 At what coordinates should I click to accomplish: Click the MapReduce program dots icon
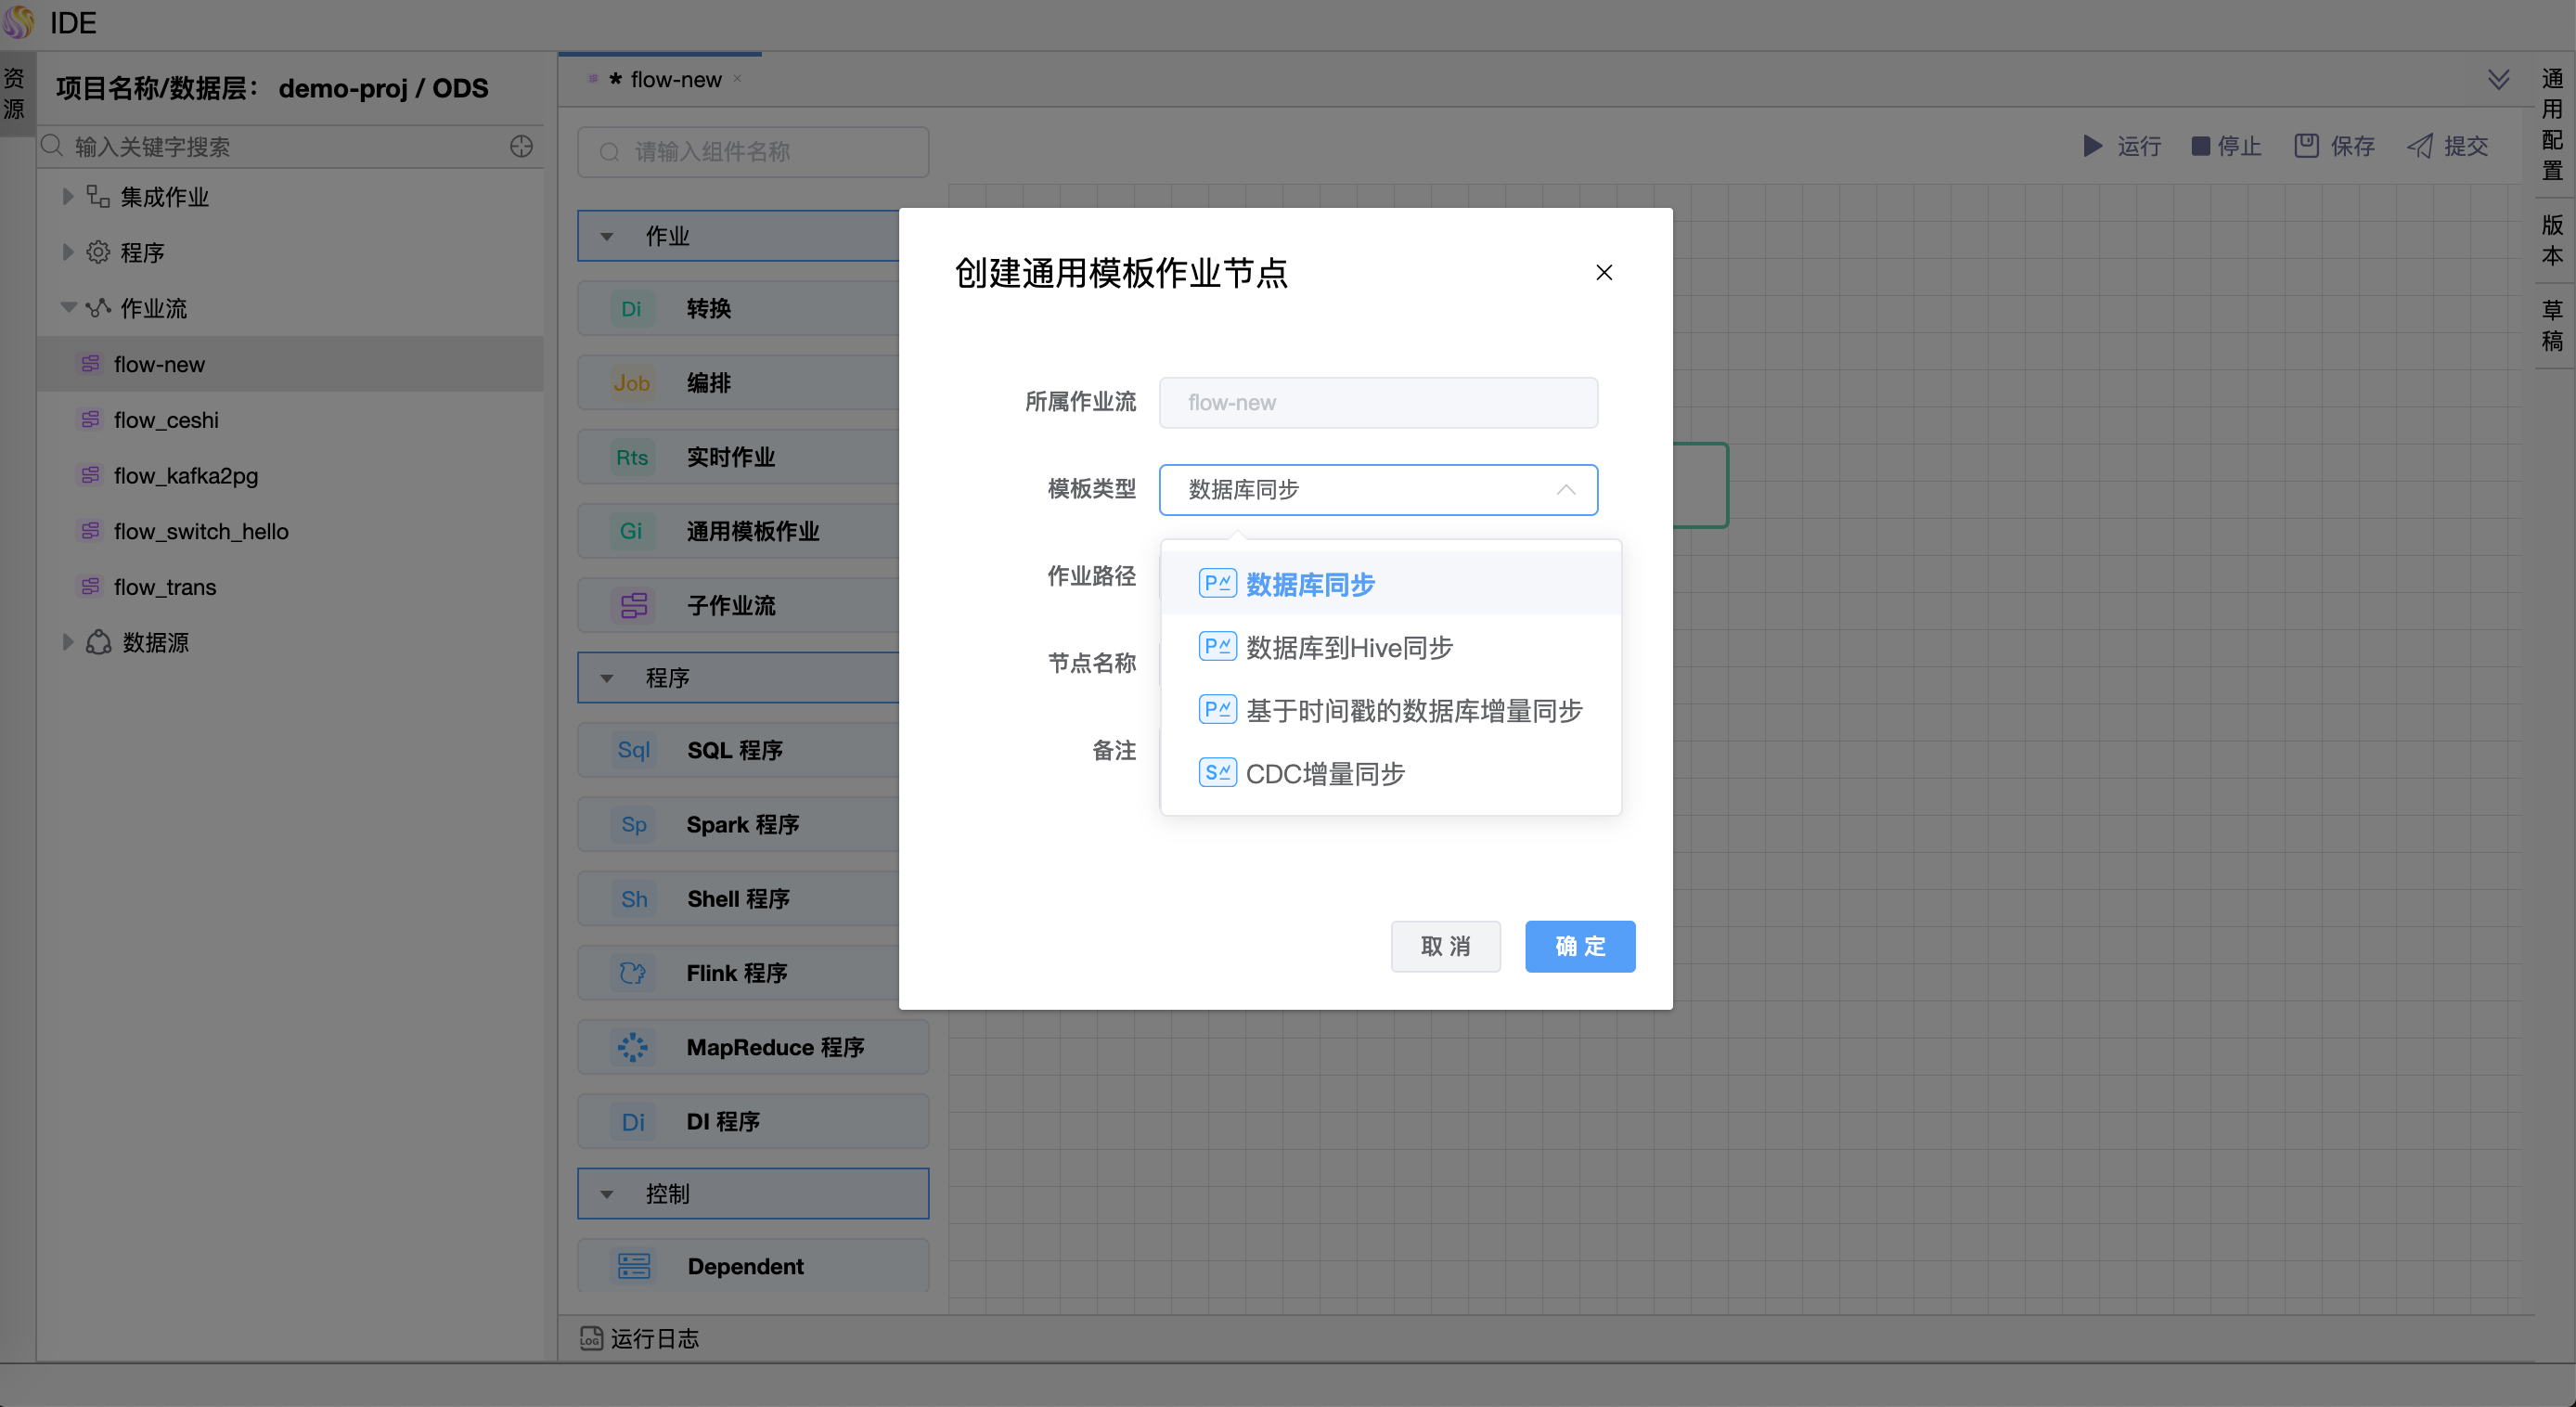tap(632, 1047)
